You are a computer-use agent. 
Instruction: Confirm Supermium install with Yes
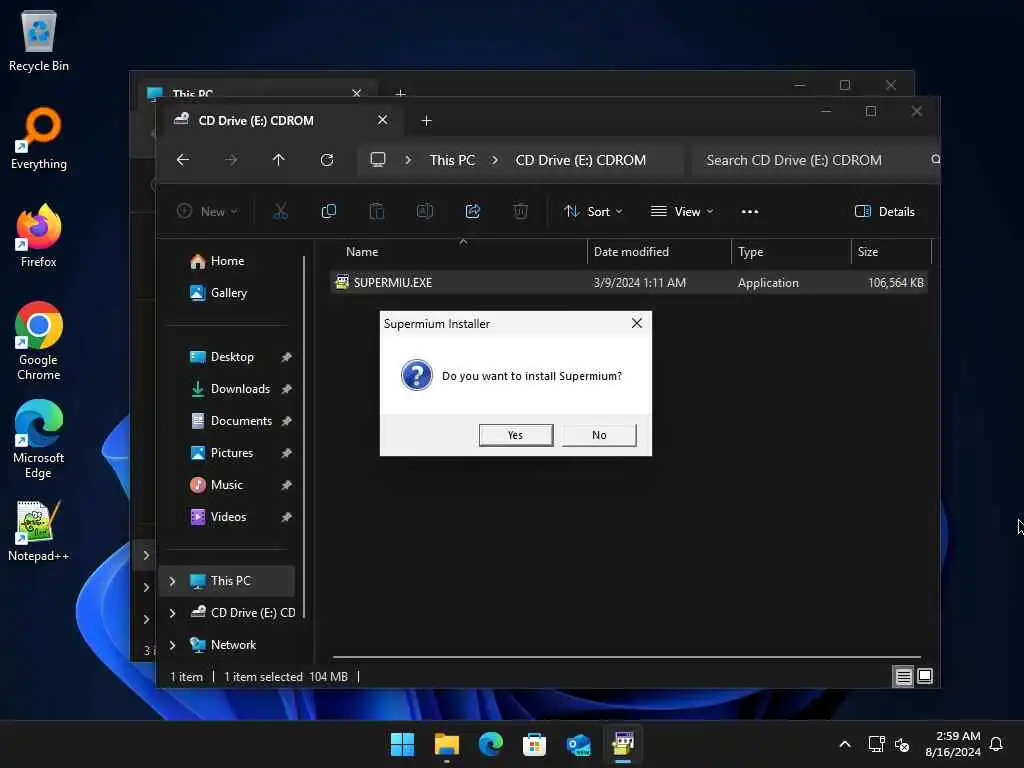tap(515, 435)
